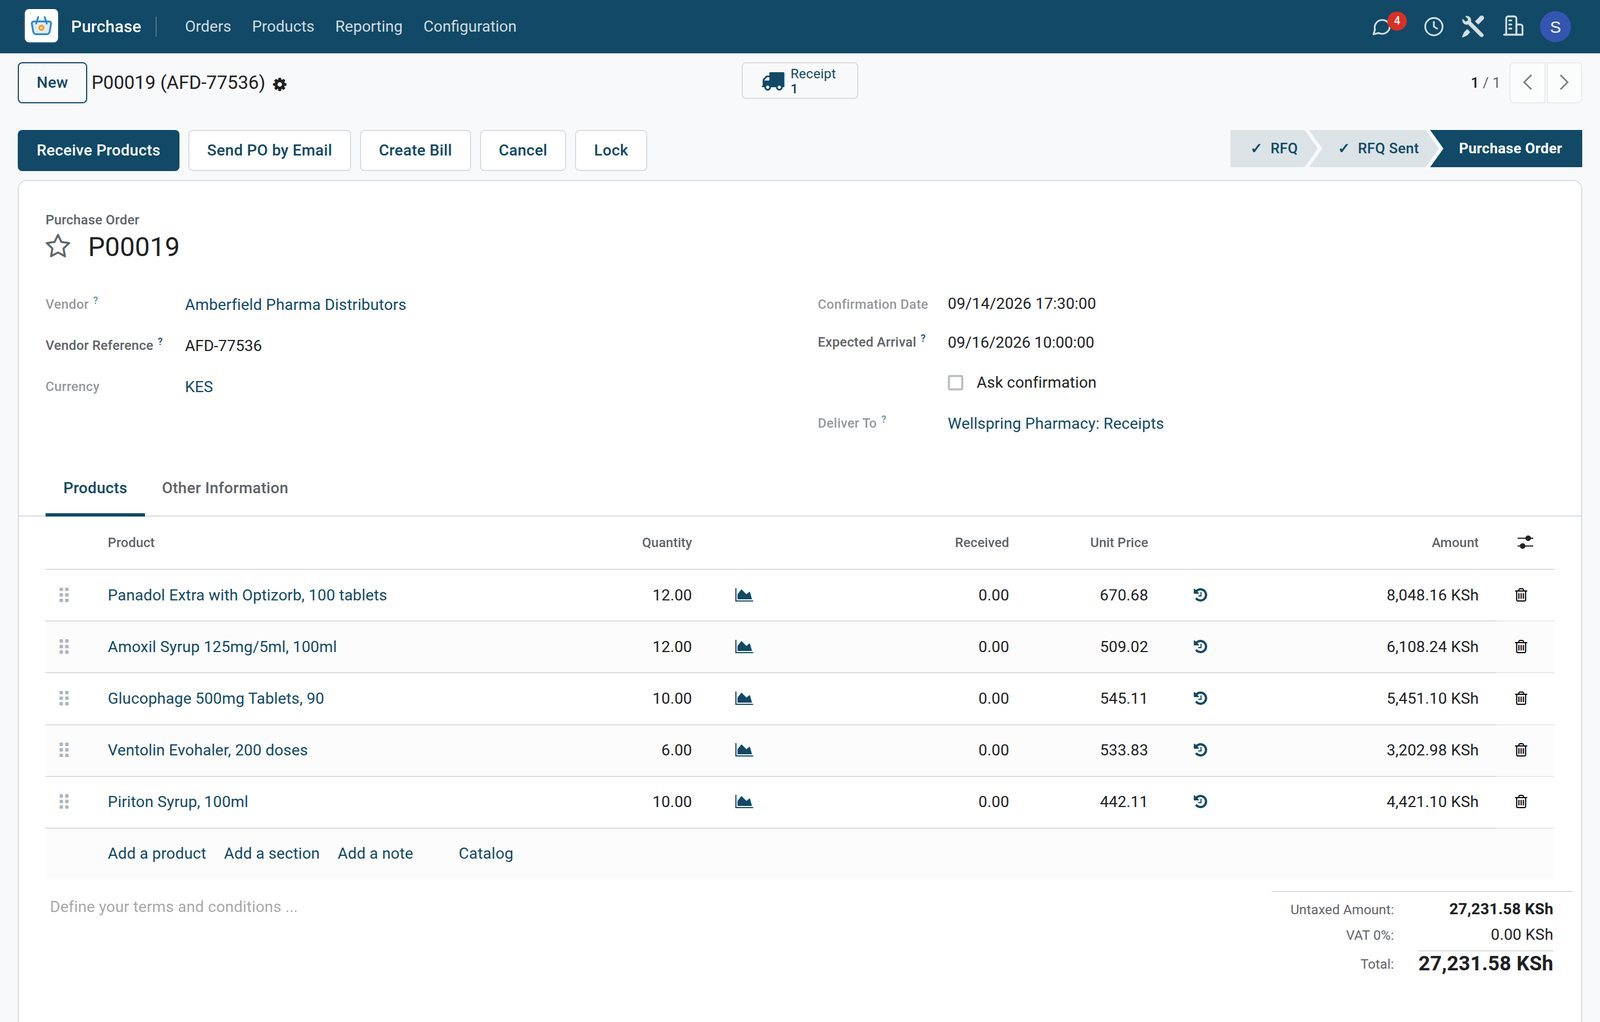Click Send PO by Email

pos(269,150)
